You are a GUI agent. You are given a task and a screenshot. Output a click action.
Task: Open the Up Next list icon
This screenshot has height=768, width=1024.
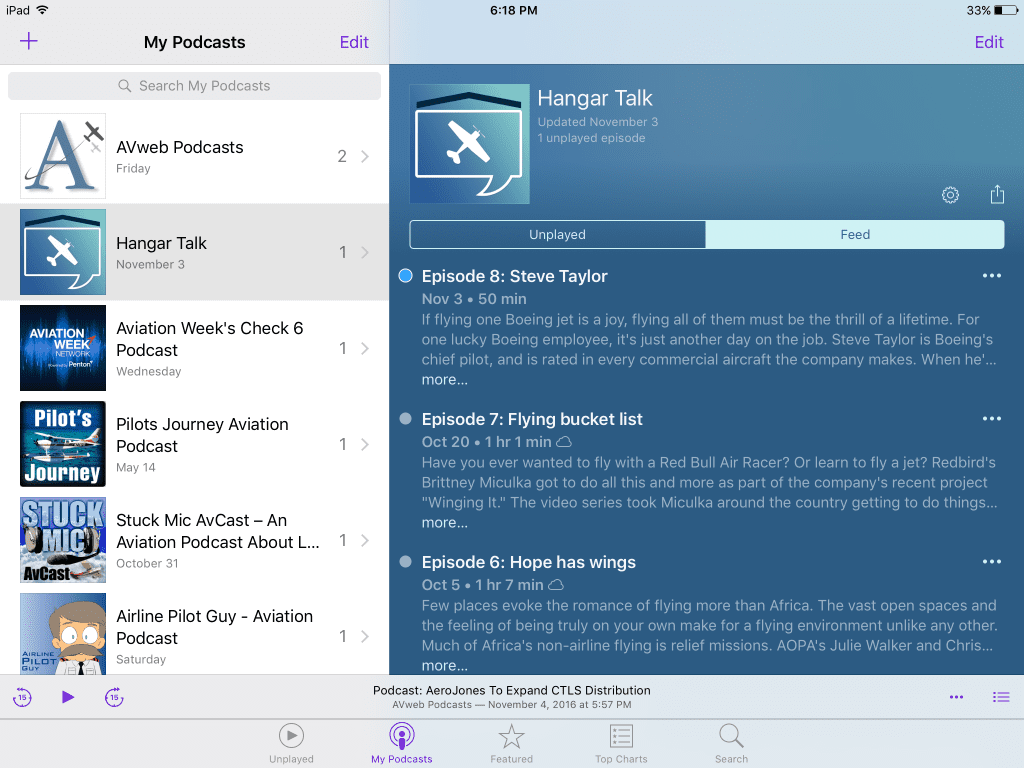click(1001, 697)
